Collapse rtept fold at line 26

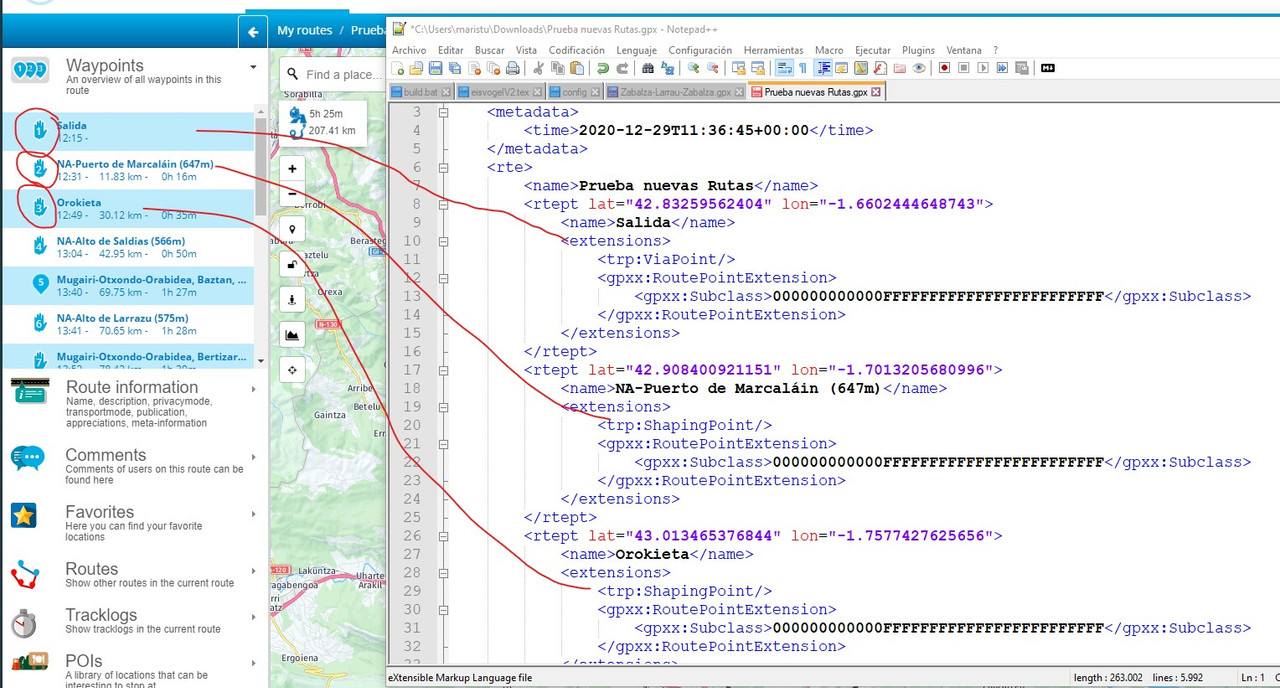(442, 536)
